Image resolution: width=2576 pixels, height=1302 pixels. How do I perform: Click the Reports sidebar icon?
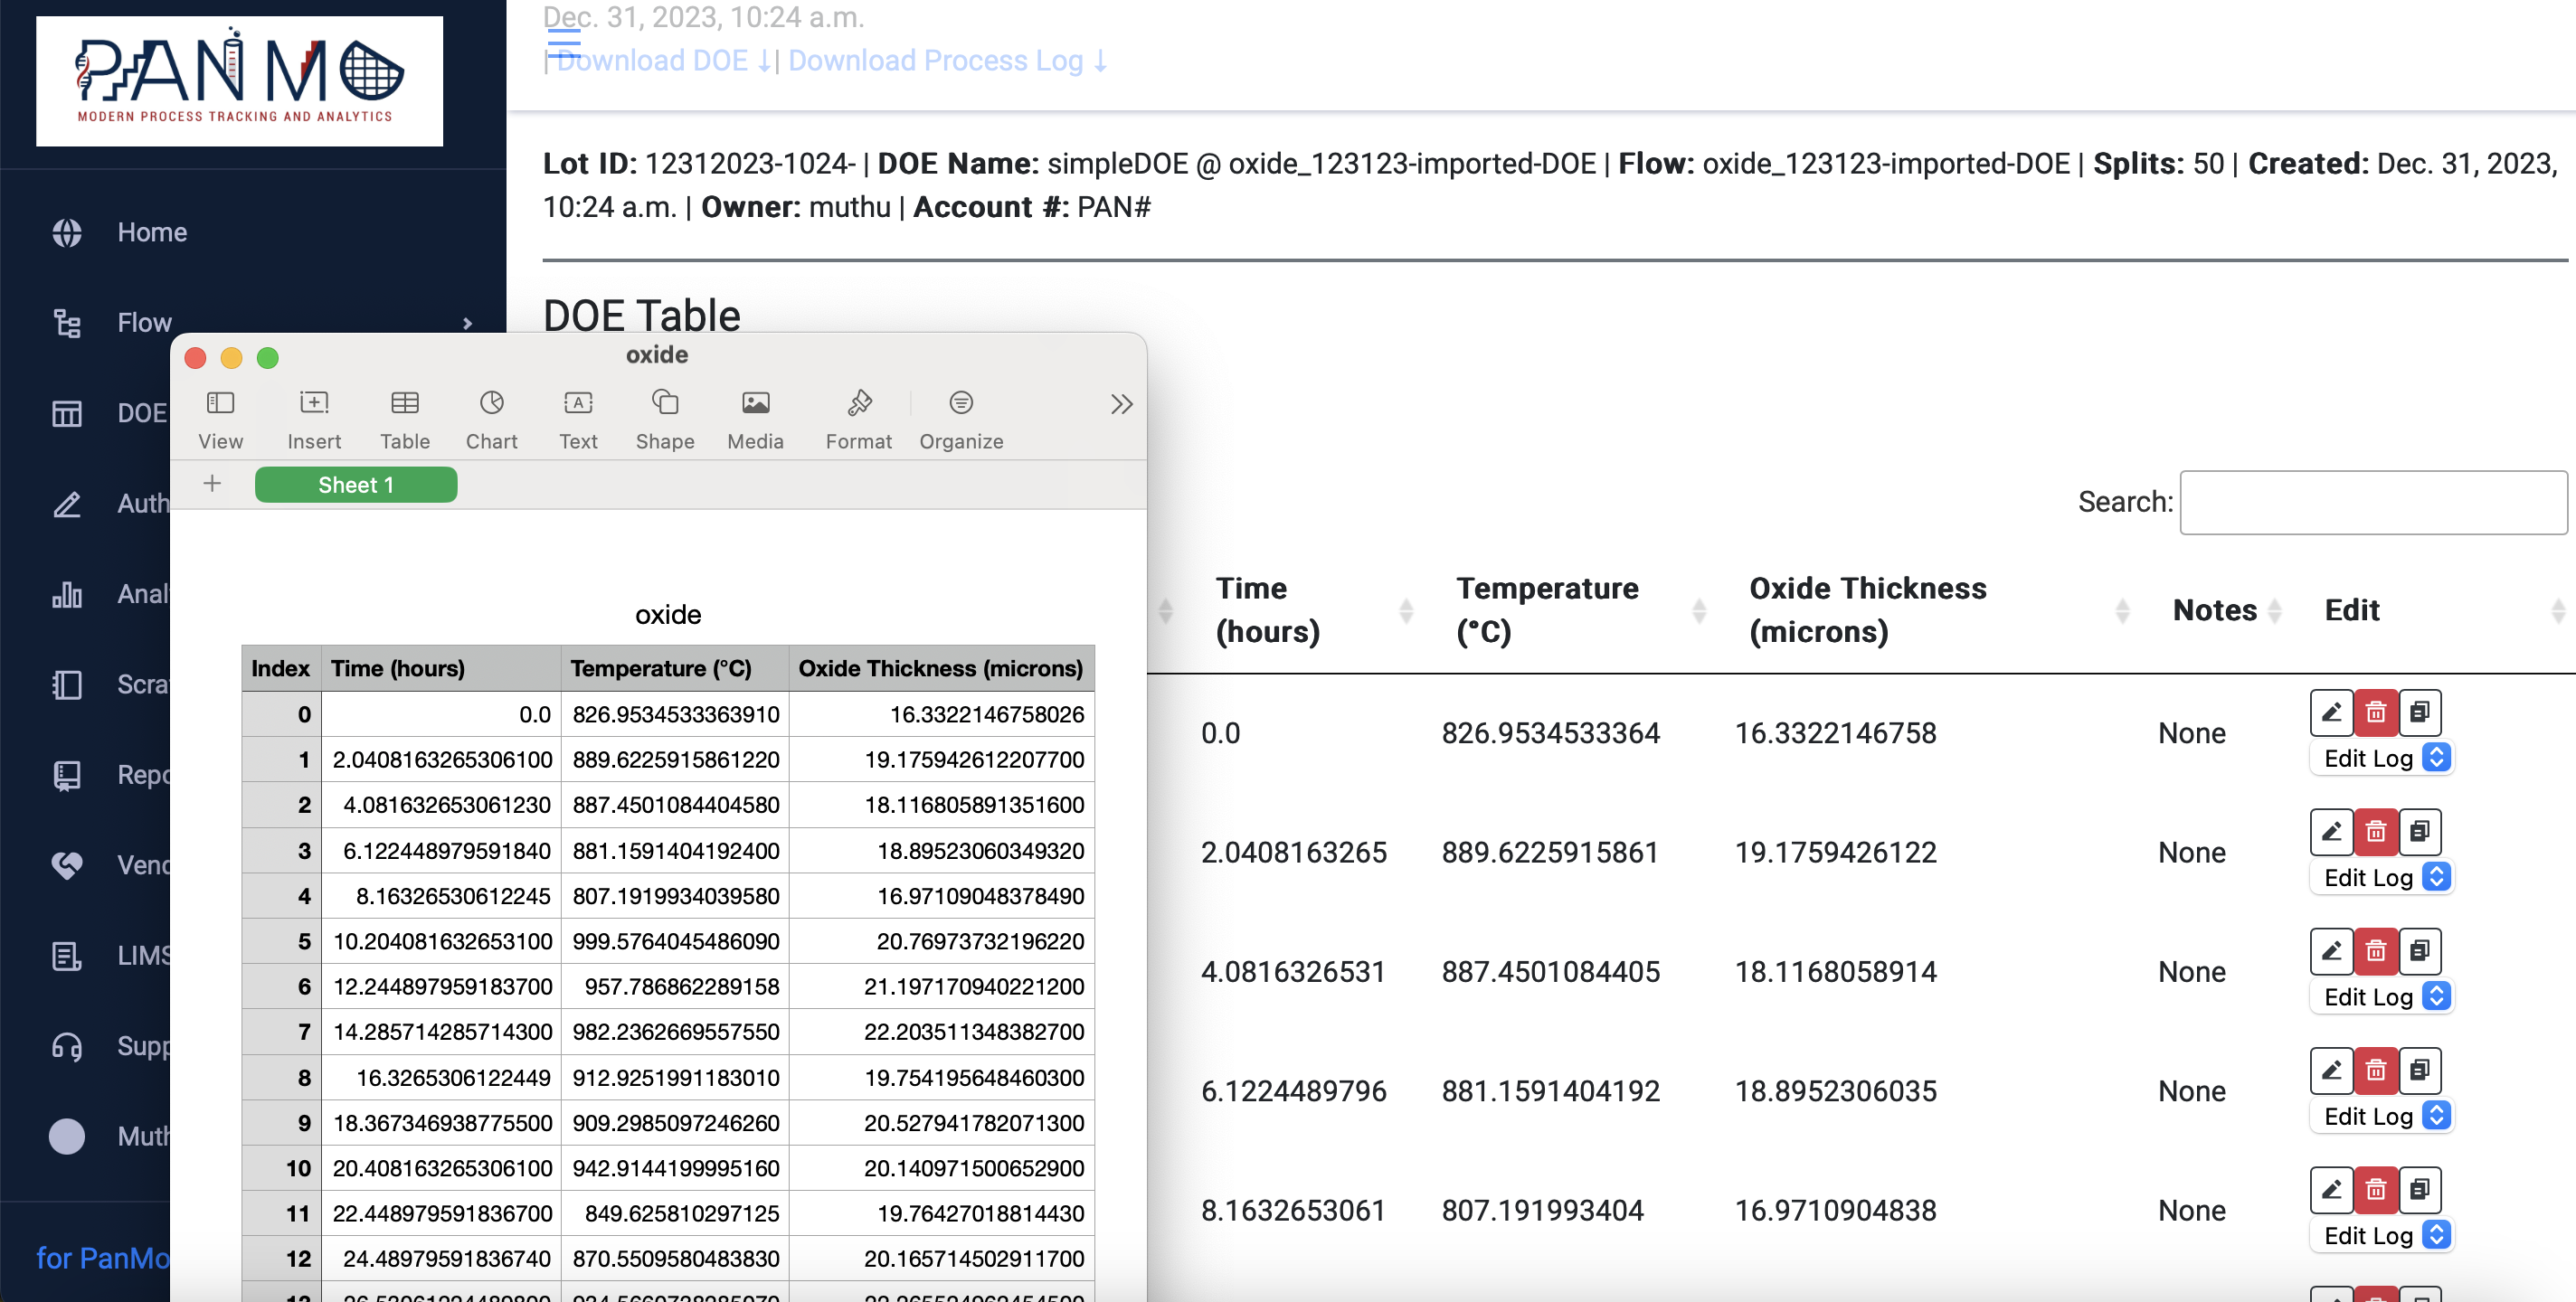click(67, 775)
